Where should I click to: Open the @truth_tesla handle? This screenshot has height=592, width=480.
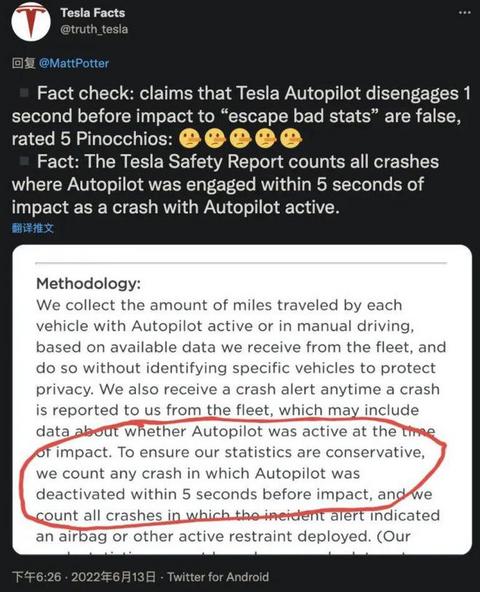pos(94,29)
